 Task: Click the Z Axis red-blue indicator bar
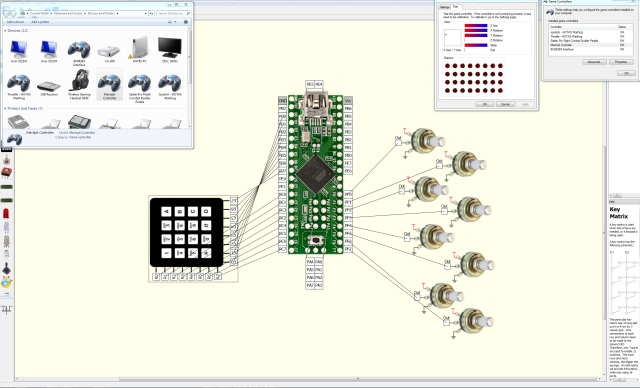[x=476, y=26]
